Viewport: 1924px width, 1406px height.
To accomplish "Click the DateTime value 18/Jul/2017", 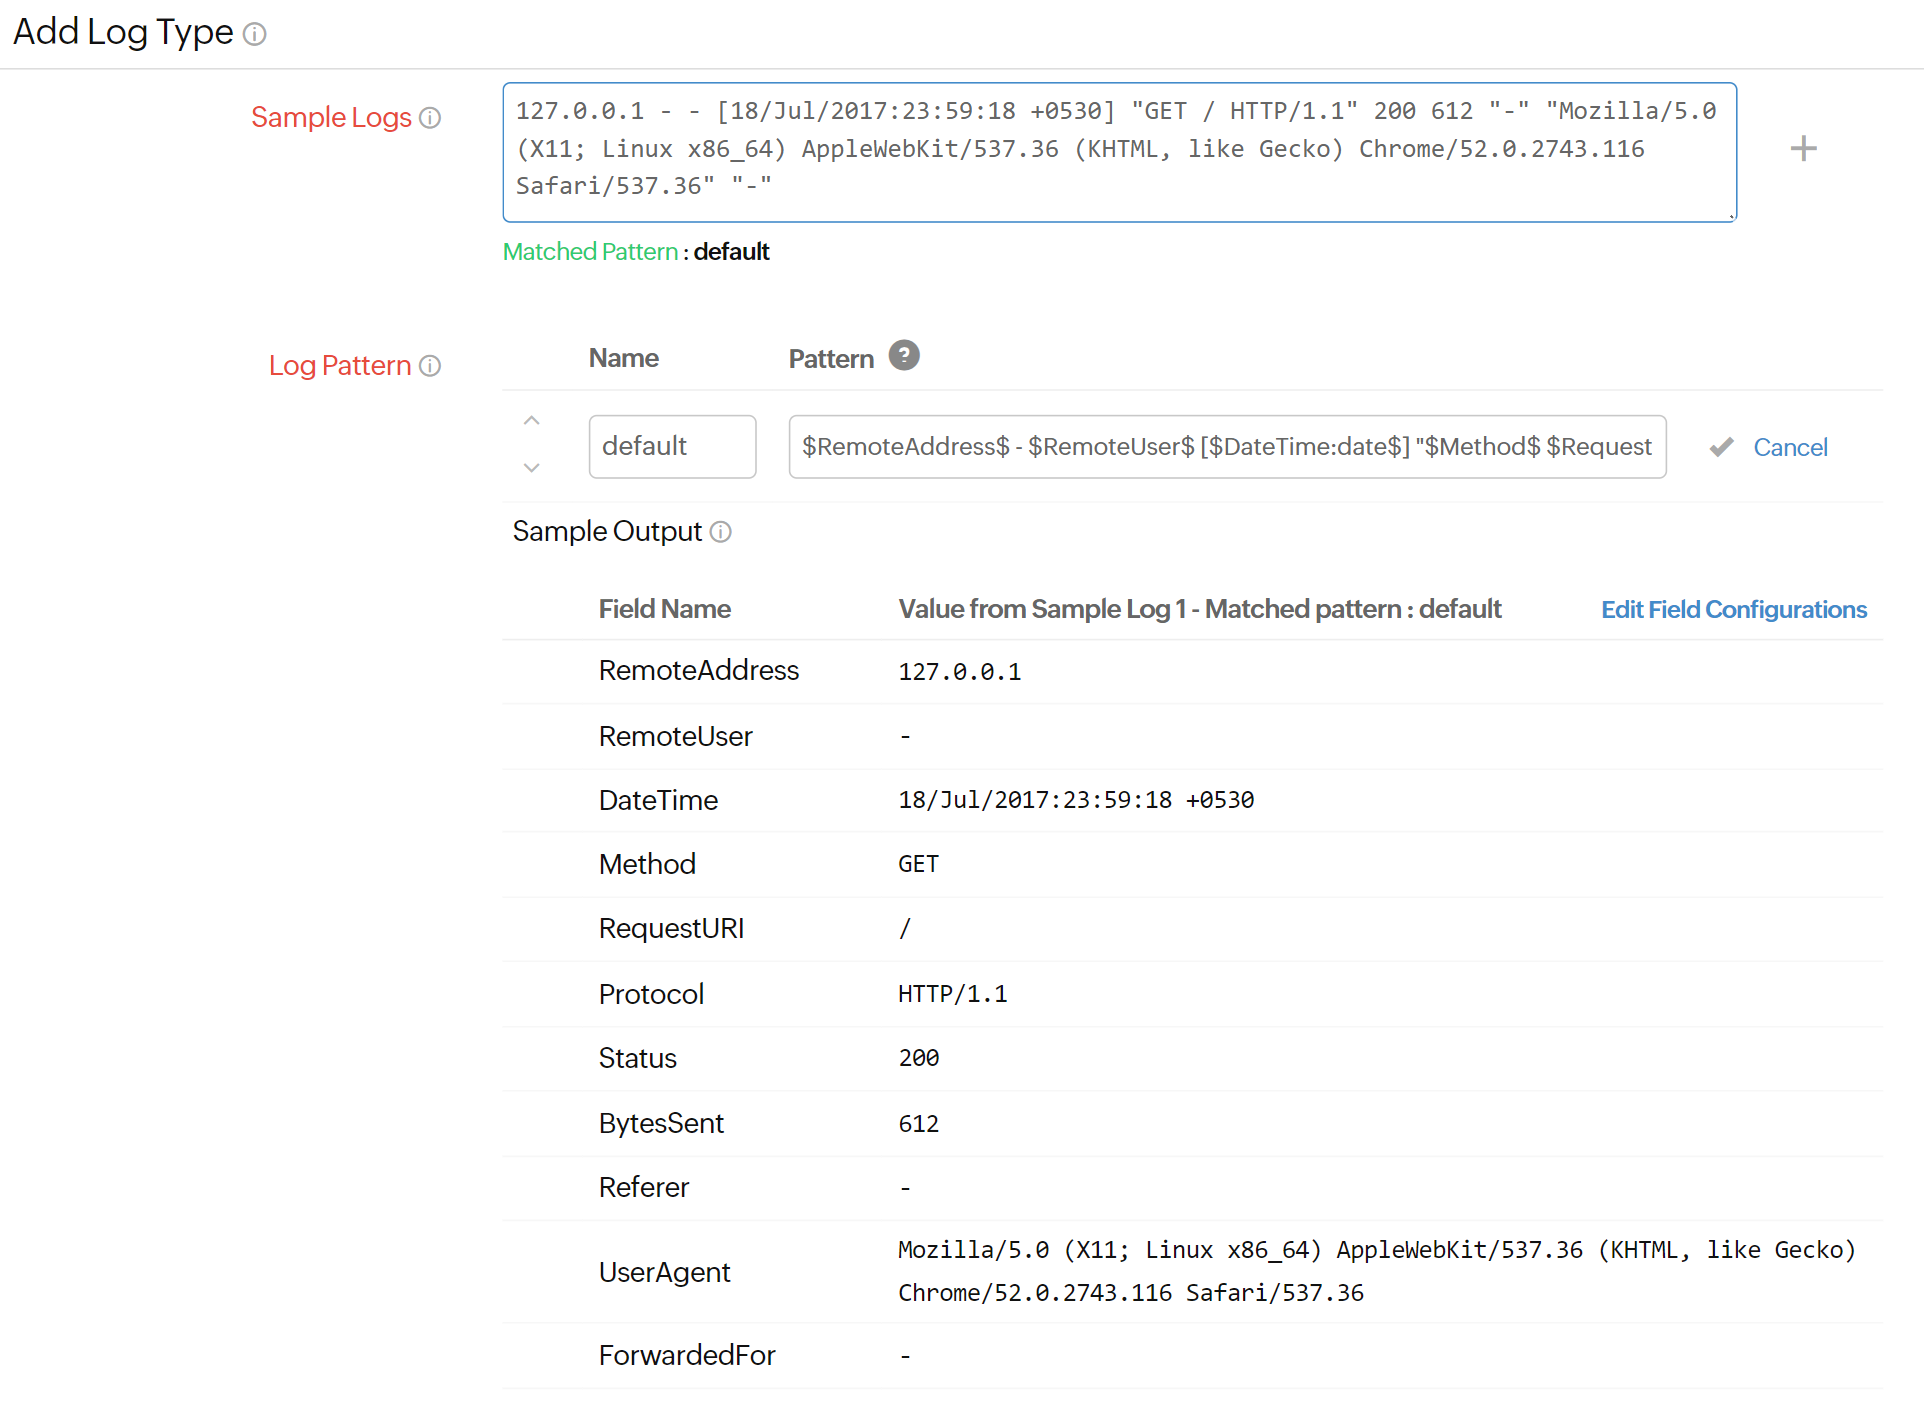I will (x=1075, y=800).
